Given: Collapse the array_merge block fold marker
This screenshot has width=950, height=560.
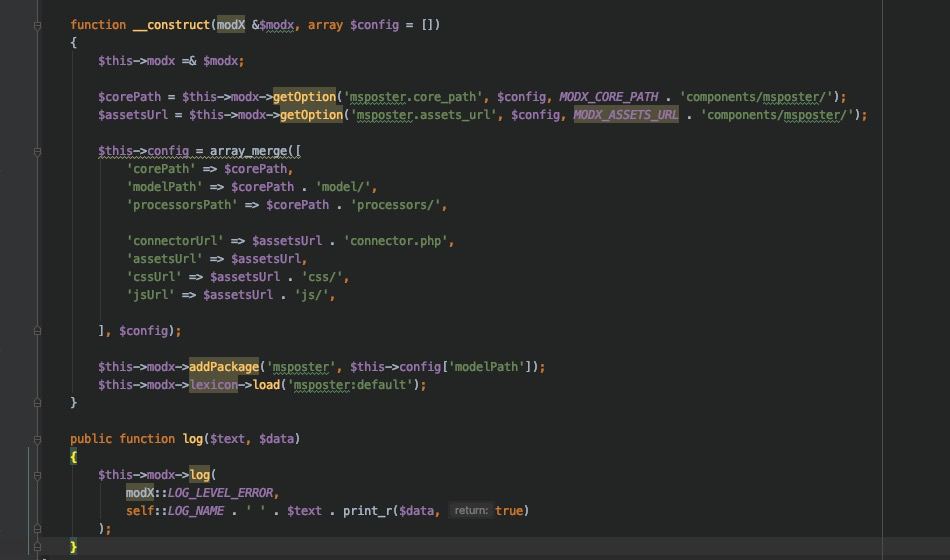Looking at the screenshot, I should 38,152.
